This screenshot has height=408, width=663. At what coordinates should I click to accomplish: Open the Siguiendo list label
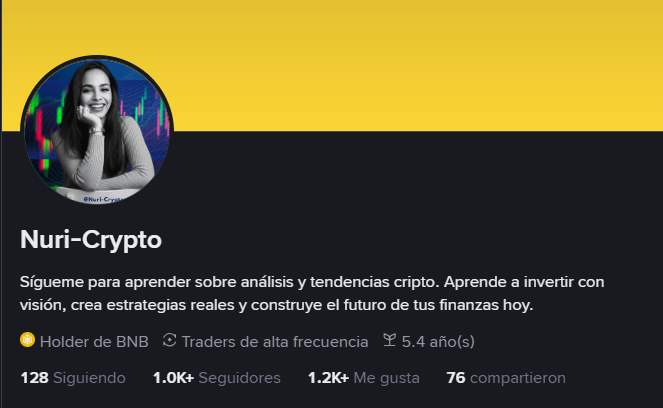pos(89,378)
